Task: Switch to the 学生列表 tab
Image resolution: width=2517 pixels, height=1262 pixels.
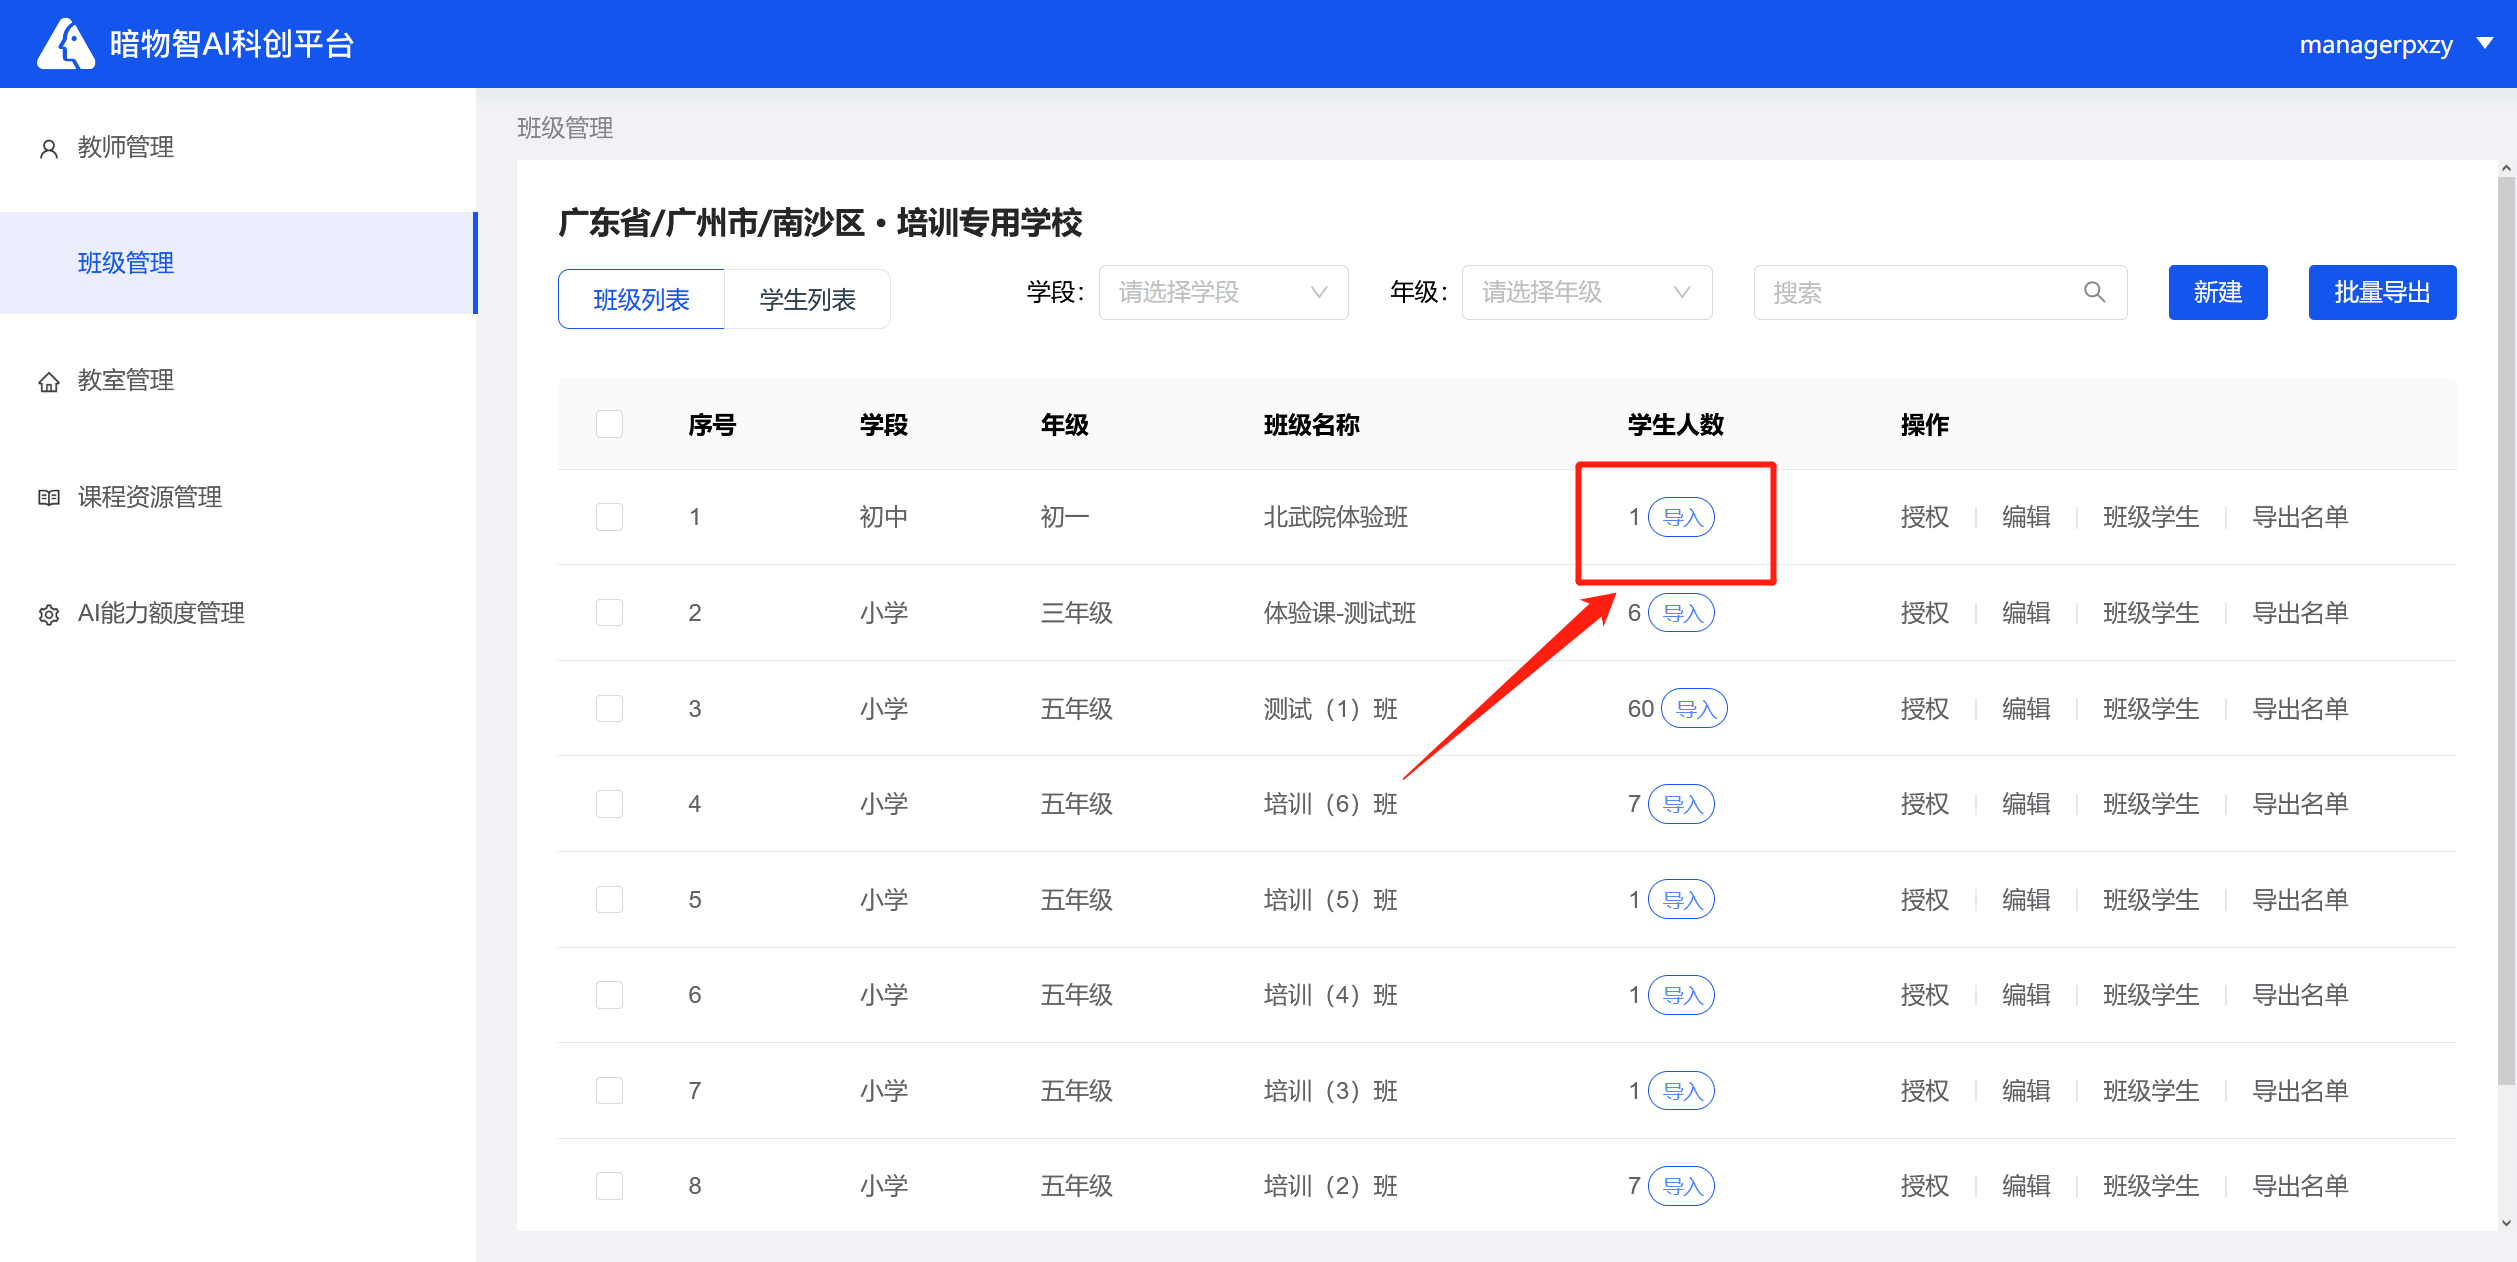Action: tap(807, 299)
